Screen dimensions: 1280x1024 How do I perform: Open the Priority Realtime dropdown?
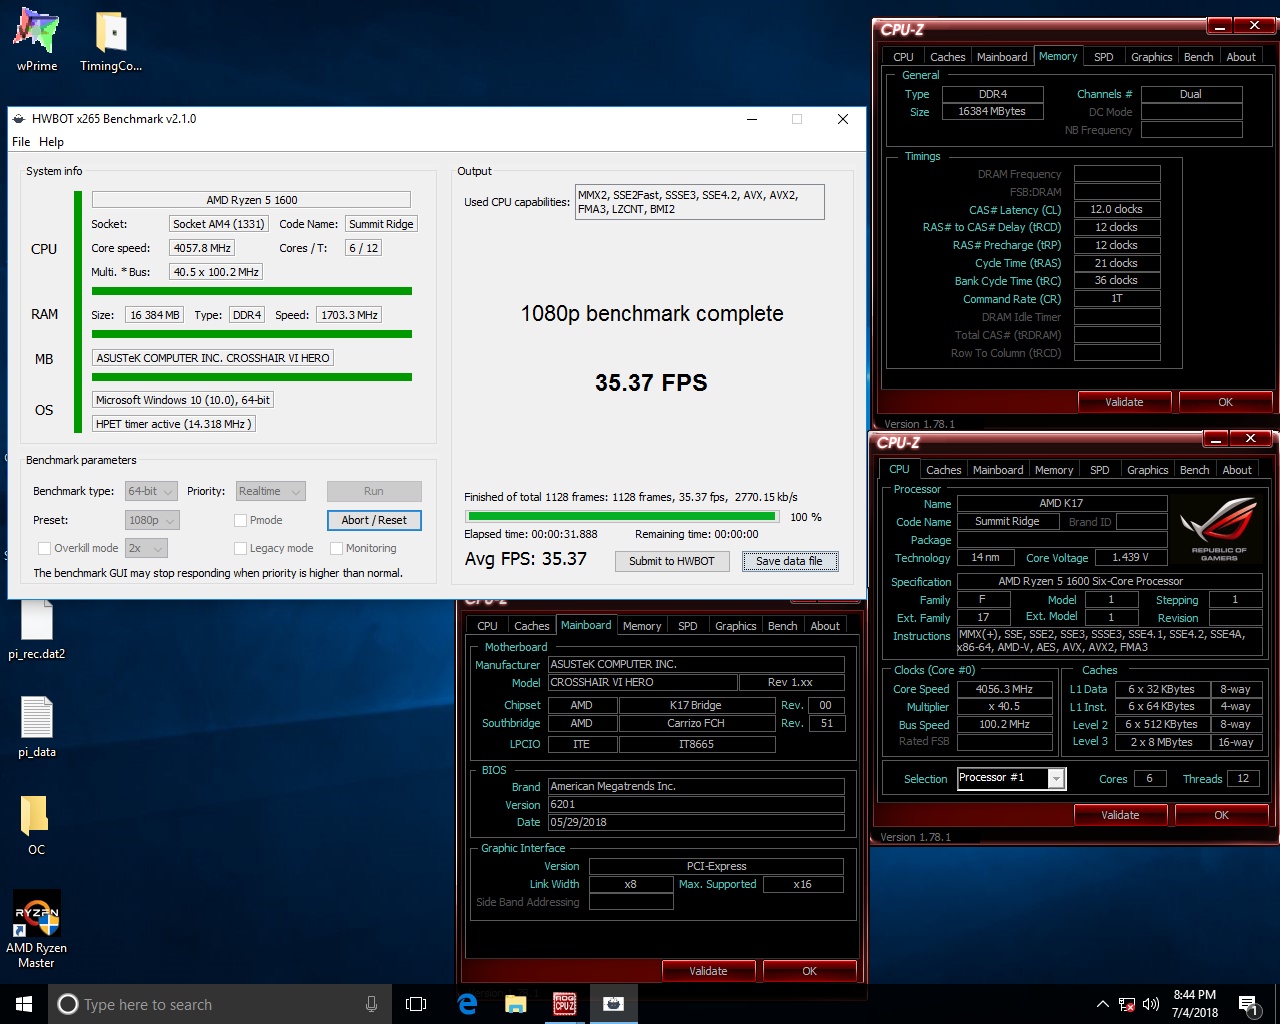(x=270, y=491)
